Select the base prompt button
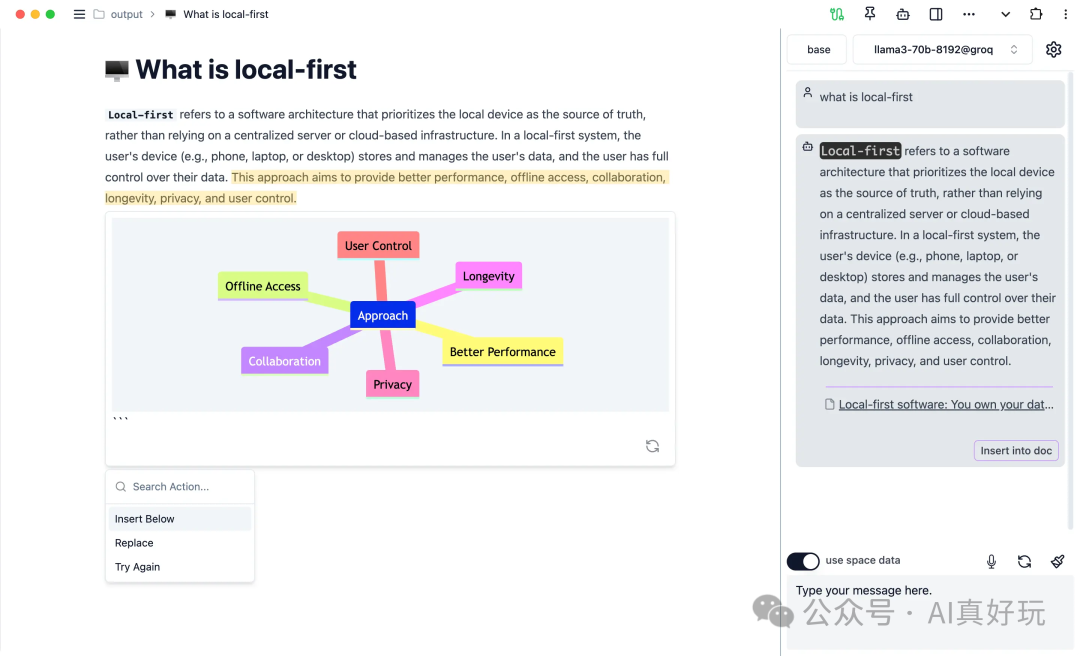This screenshot has height=656, width=1080. click(818, 50)
